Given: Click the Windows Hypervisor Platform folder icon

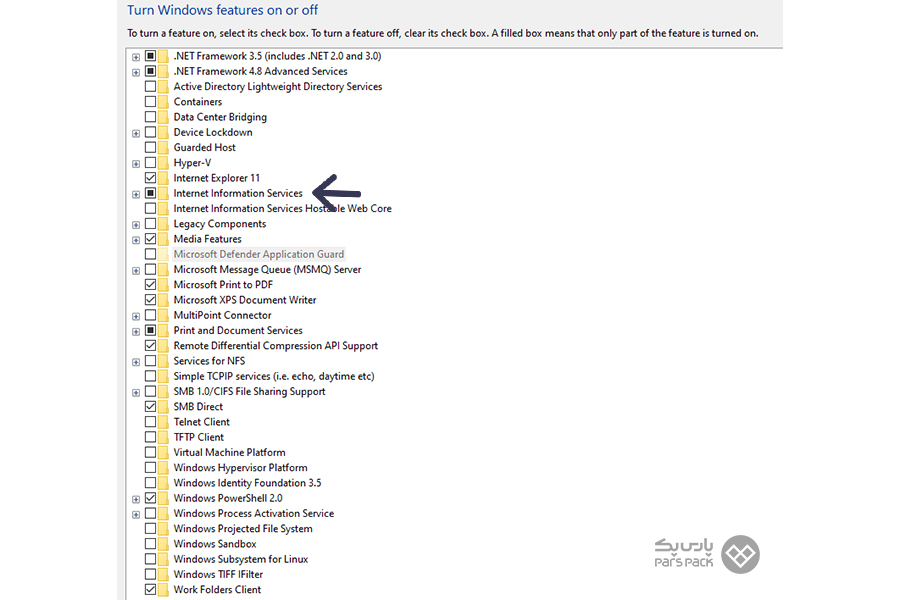Looking at the screenshot, I should pyautogui.click(x=163, y=467).
